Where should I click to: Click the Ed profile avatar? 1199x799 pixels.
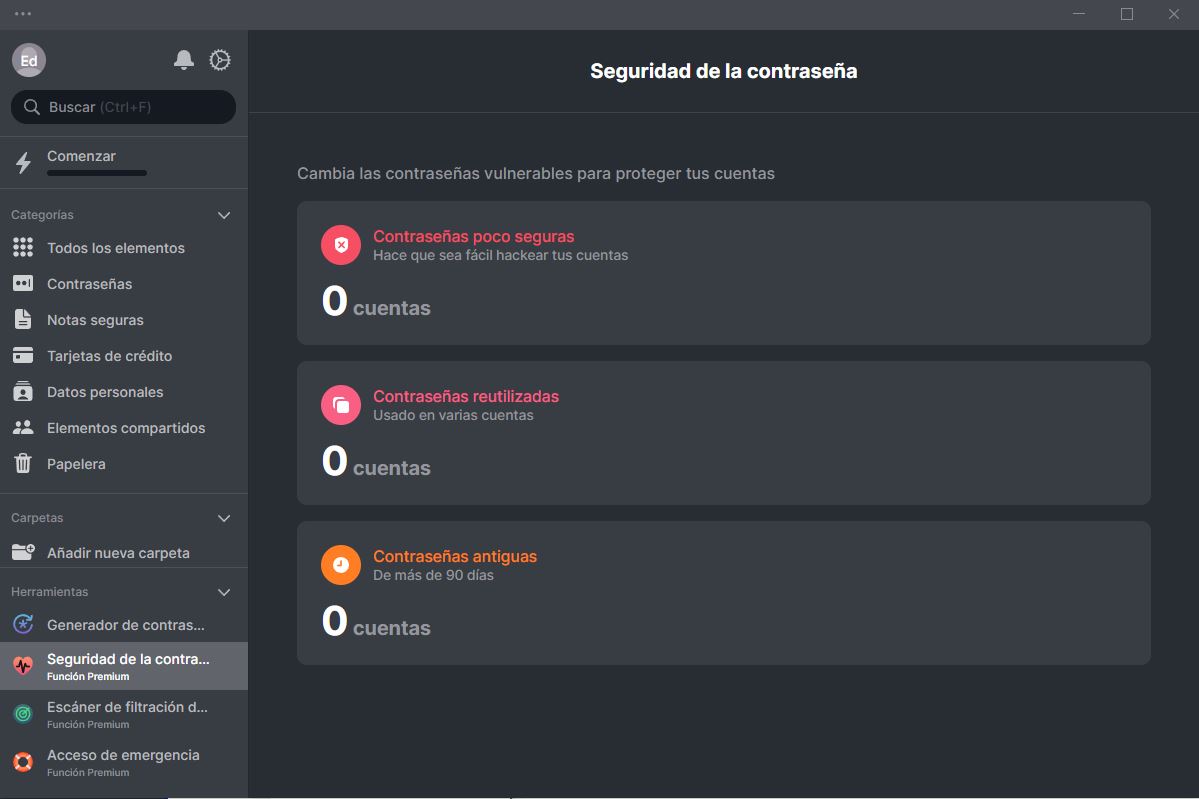click(x=29, y=60)
